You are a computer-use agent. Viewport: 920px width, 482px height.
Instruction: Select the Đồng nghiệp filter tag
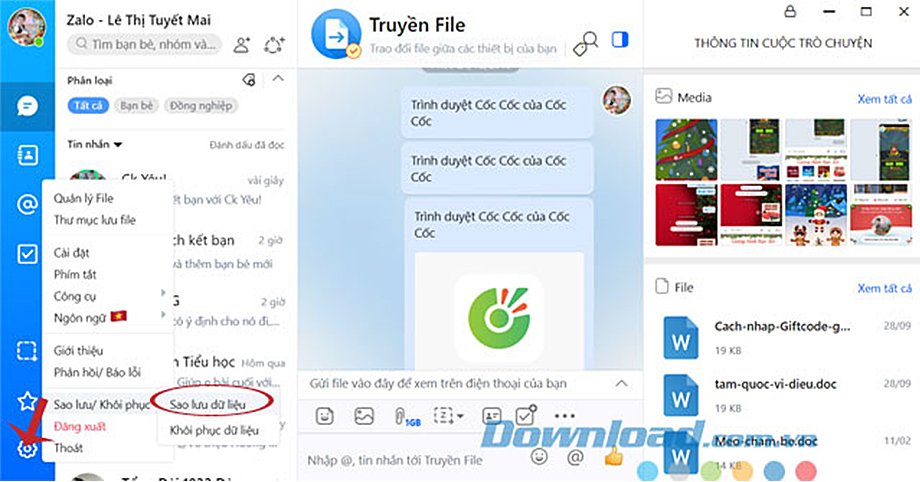(x=201, y=106)
